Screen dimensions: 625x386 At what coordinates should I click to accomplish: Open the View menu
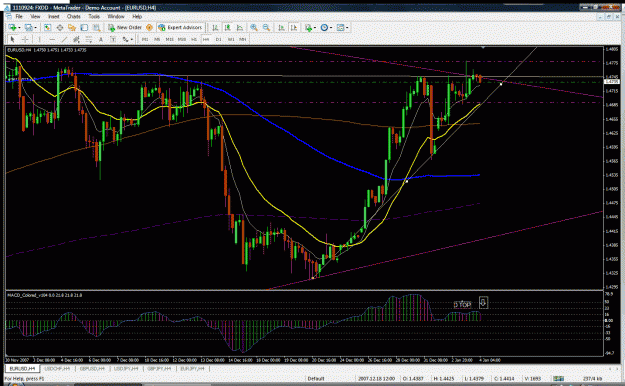(x=35, y=16)
